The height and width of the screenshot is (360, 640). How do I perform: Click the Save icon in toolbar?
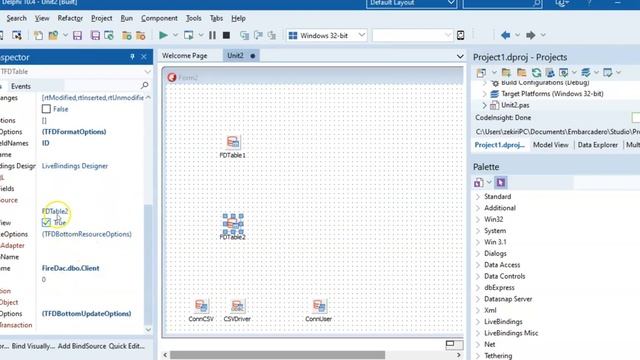click(x=77, y=36)
